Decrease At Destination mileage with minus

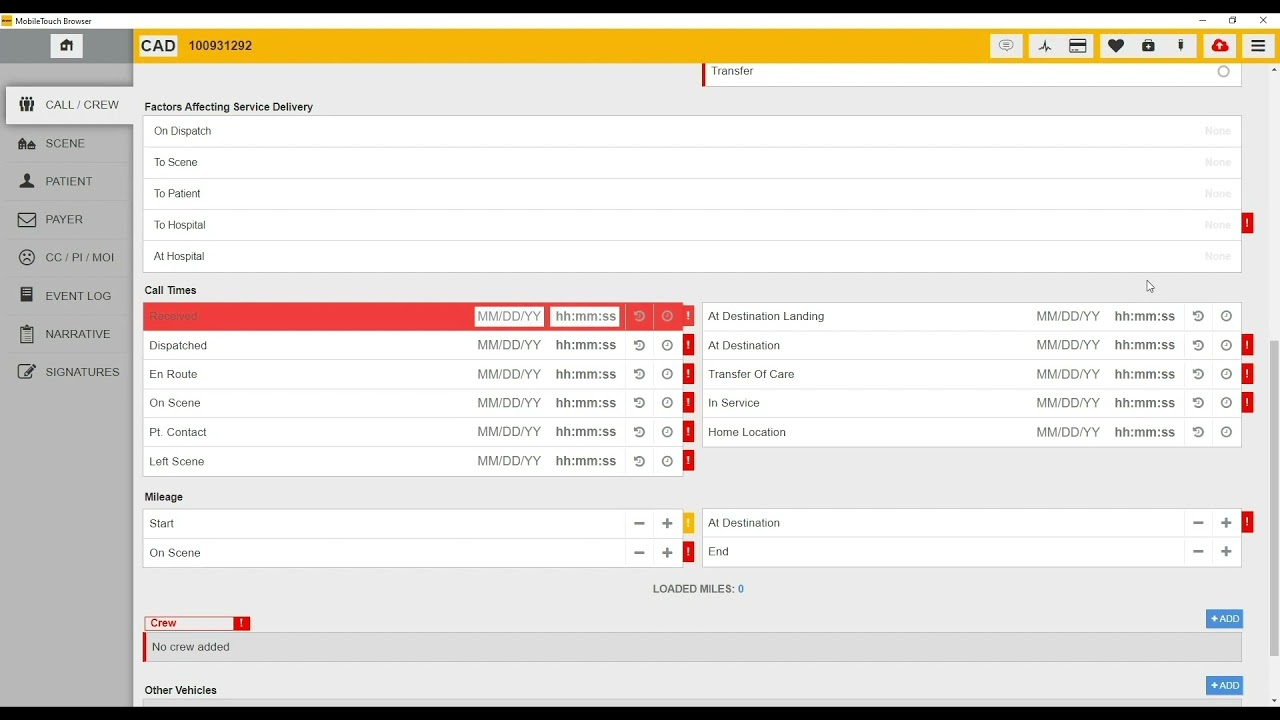(1198, 523)
